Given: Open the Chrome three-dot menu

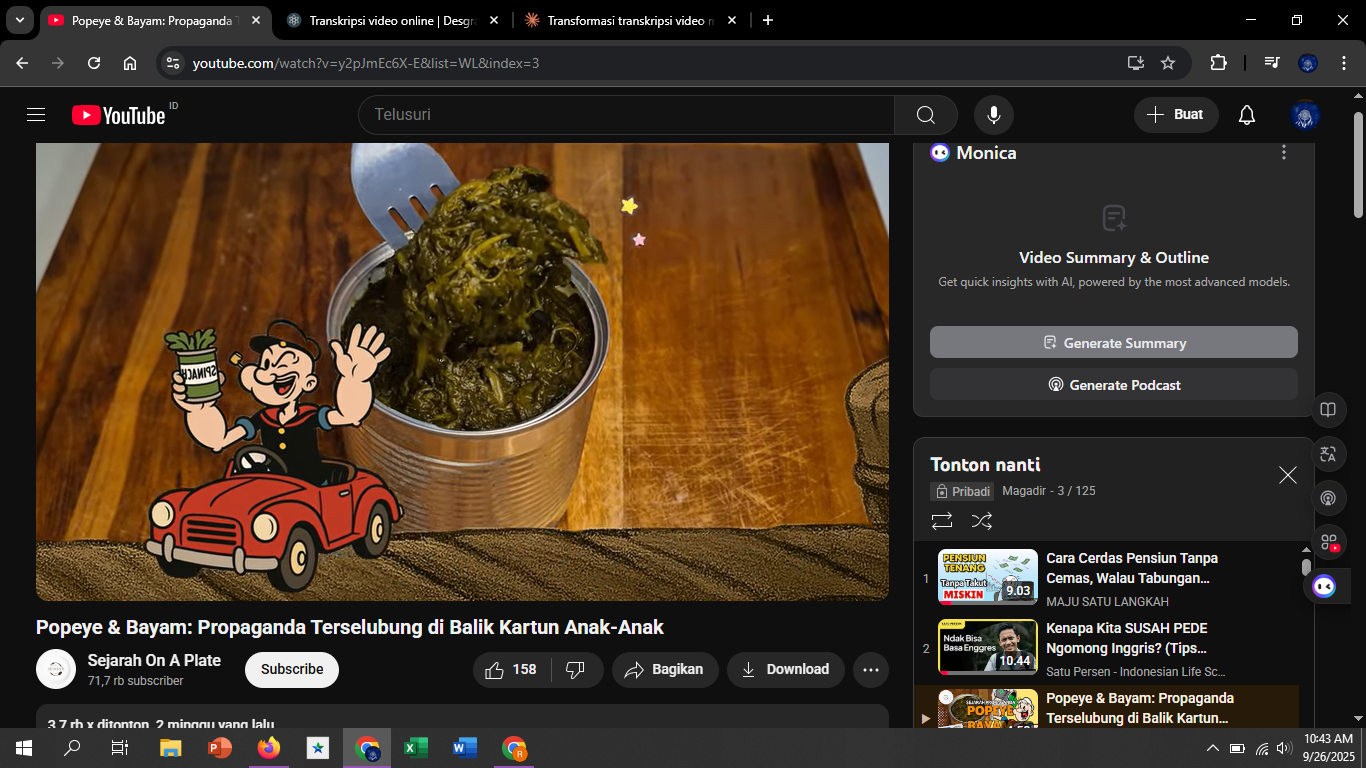Looking at the screenshot, I should tap(1343, 63).
